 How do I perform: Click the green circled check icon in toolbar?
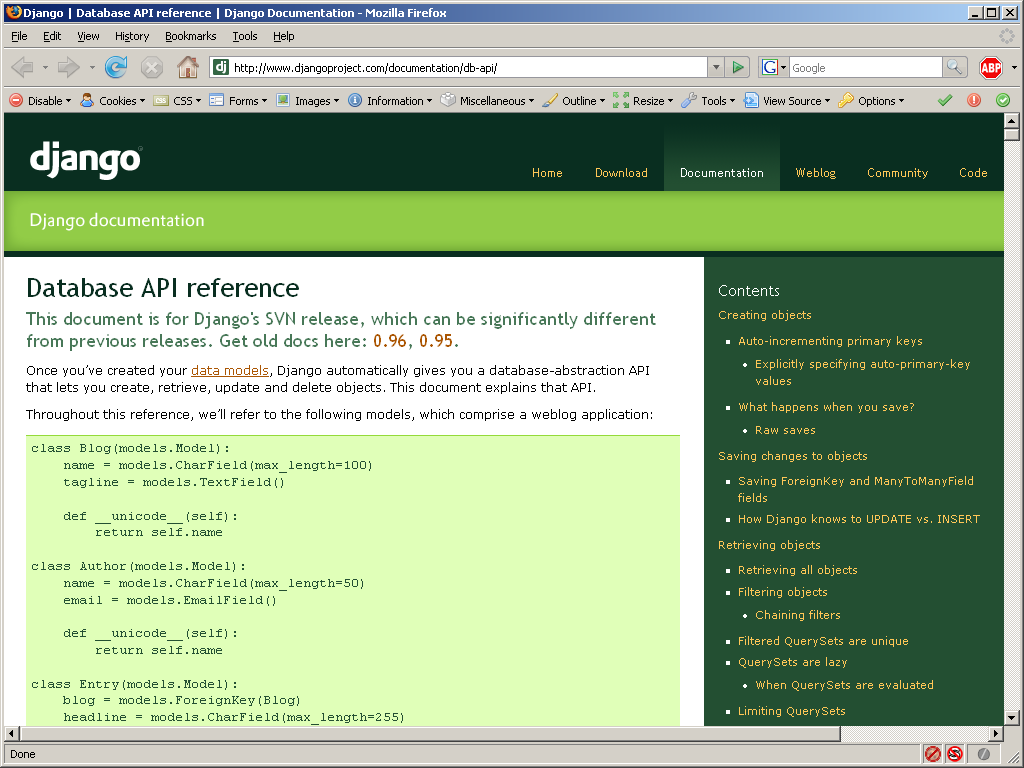pyautogui.click(x=1003, y=101)
